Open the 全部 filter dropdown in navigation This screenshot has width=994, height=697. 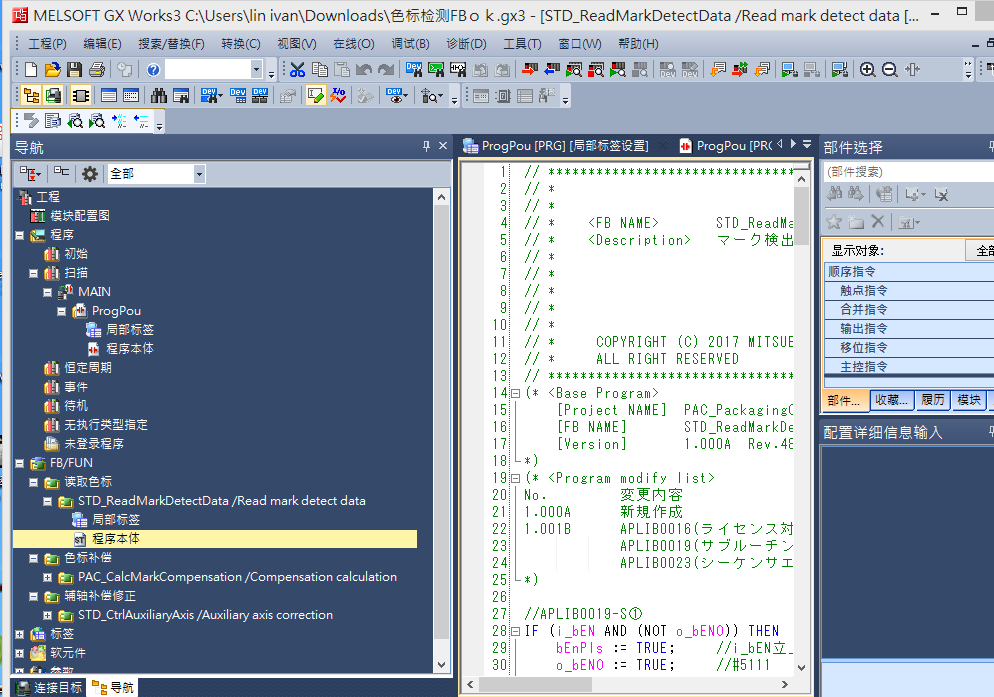[x=199, y=174]
